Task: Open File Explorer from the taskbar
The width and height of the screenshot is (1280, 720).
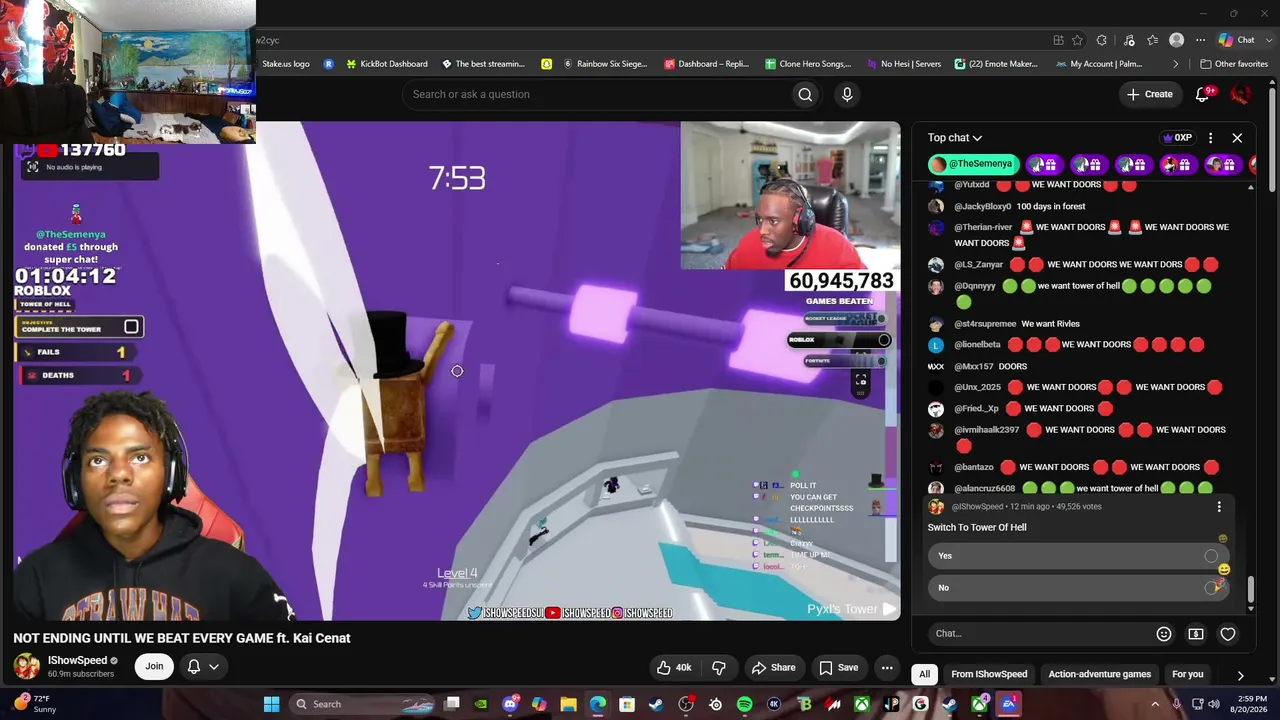Action: click(568, 704)
